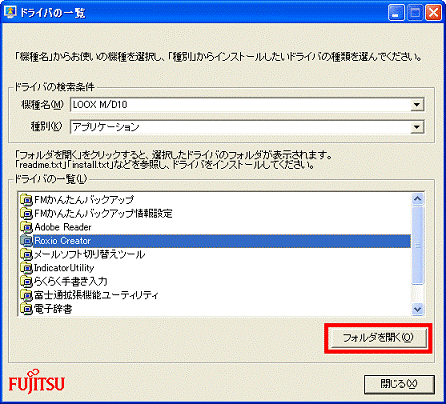The height and width of the screenshot is (404, 446).
Task: Click the アプリケーション type combo box
Action: [247, 127]
